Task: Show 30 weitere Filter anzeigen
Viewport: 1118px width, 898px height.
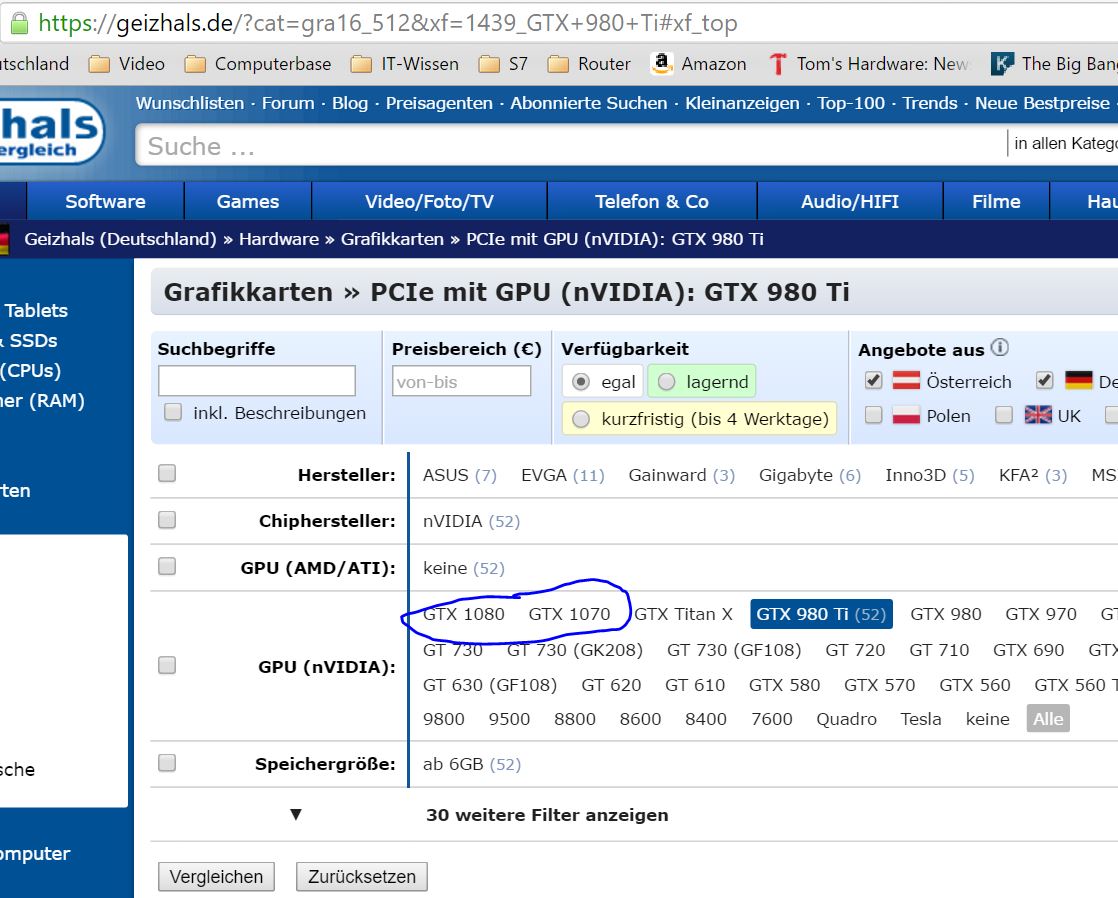Action: (x=547, y=815)
